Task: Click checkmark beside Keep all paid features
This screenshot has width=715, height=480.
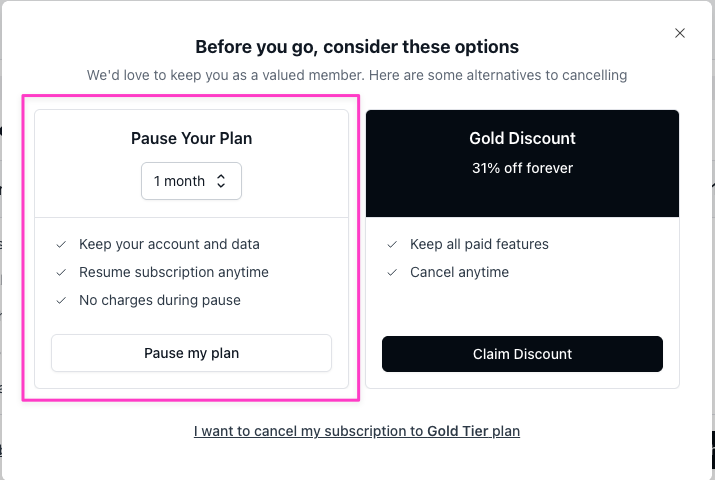Action: pyautogui.click(x=392, y=244)
